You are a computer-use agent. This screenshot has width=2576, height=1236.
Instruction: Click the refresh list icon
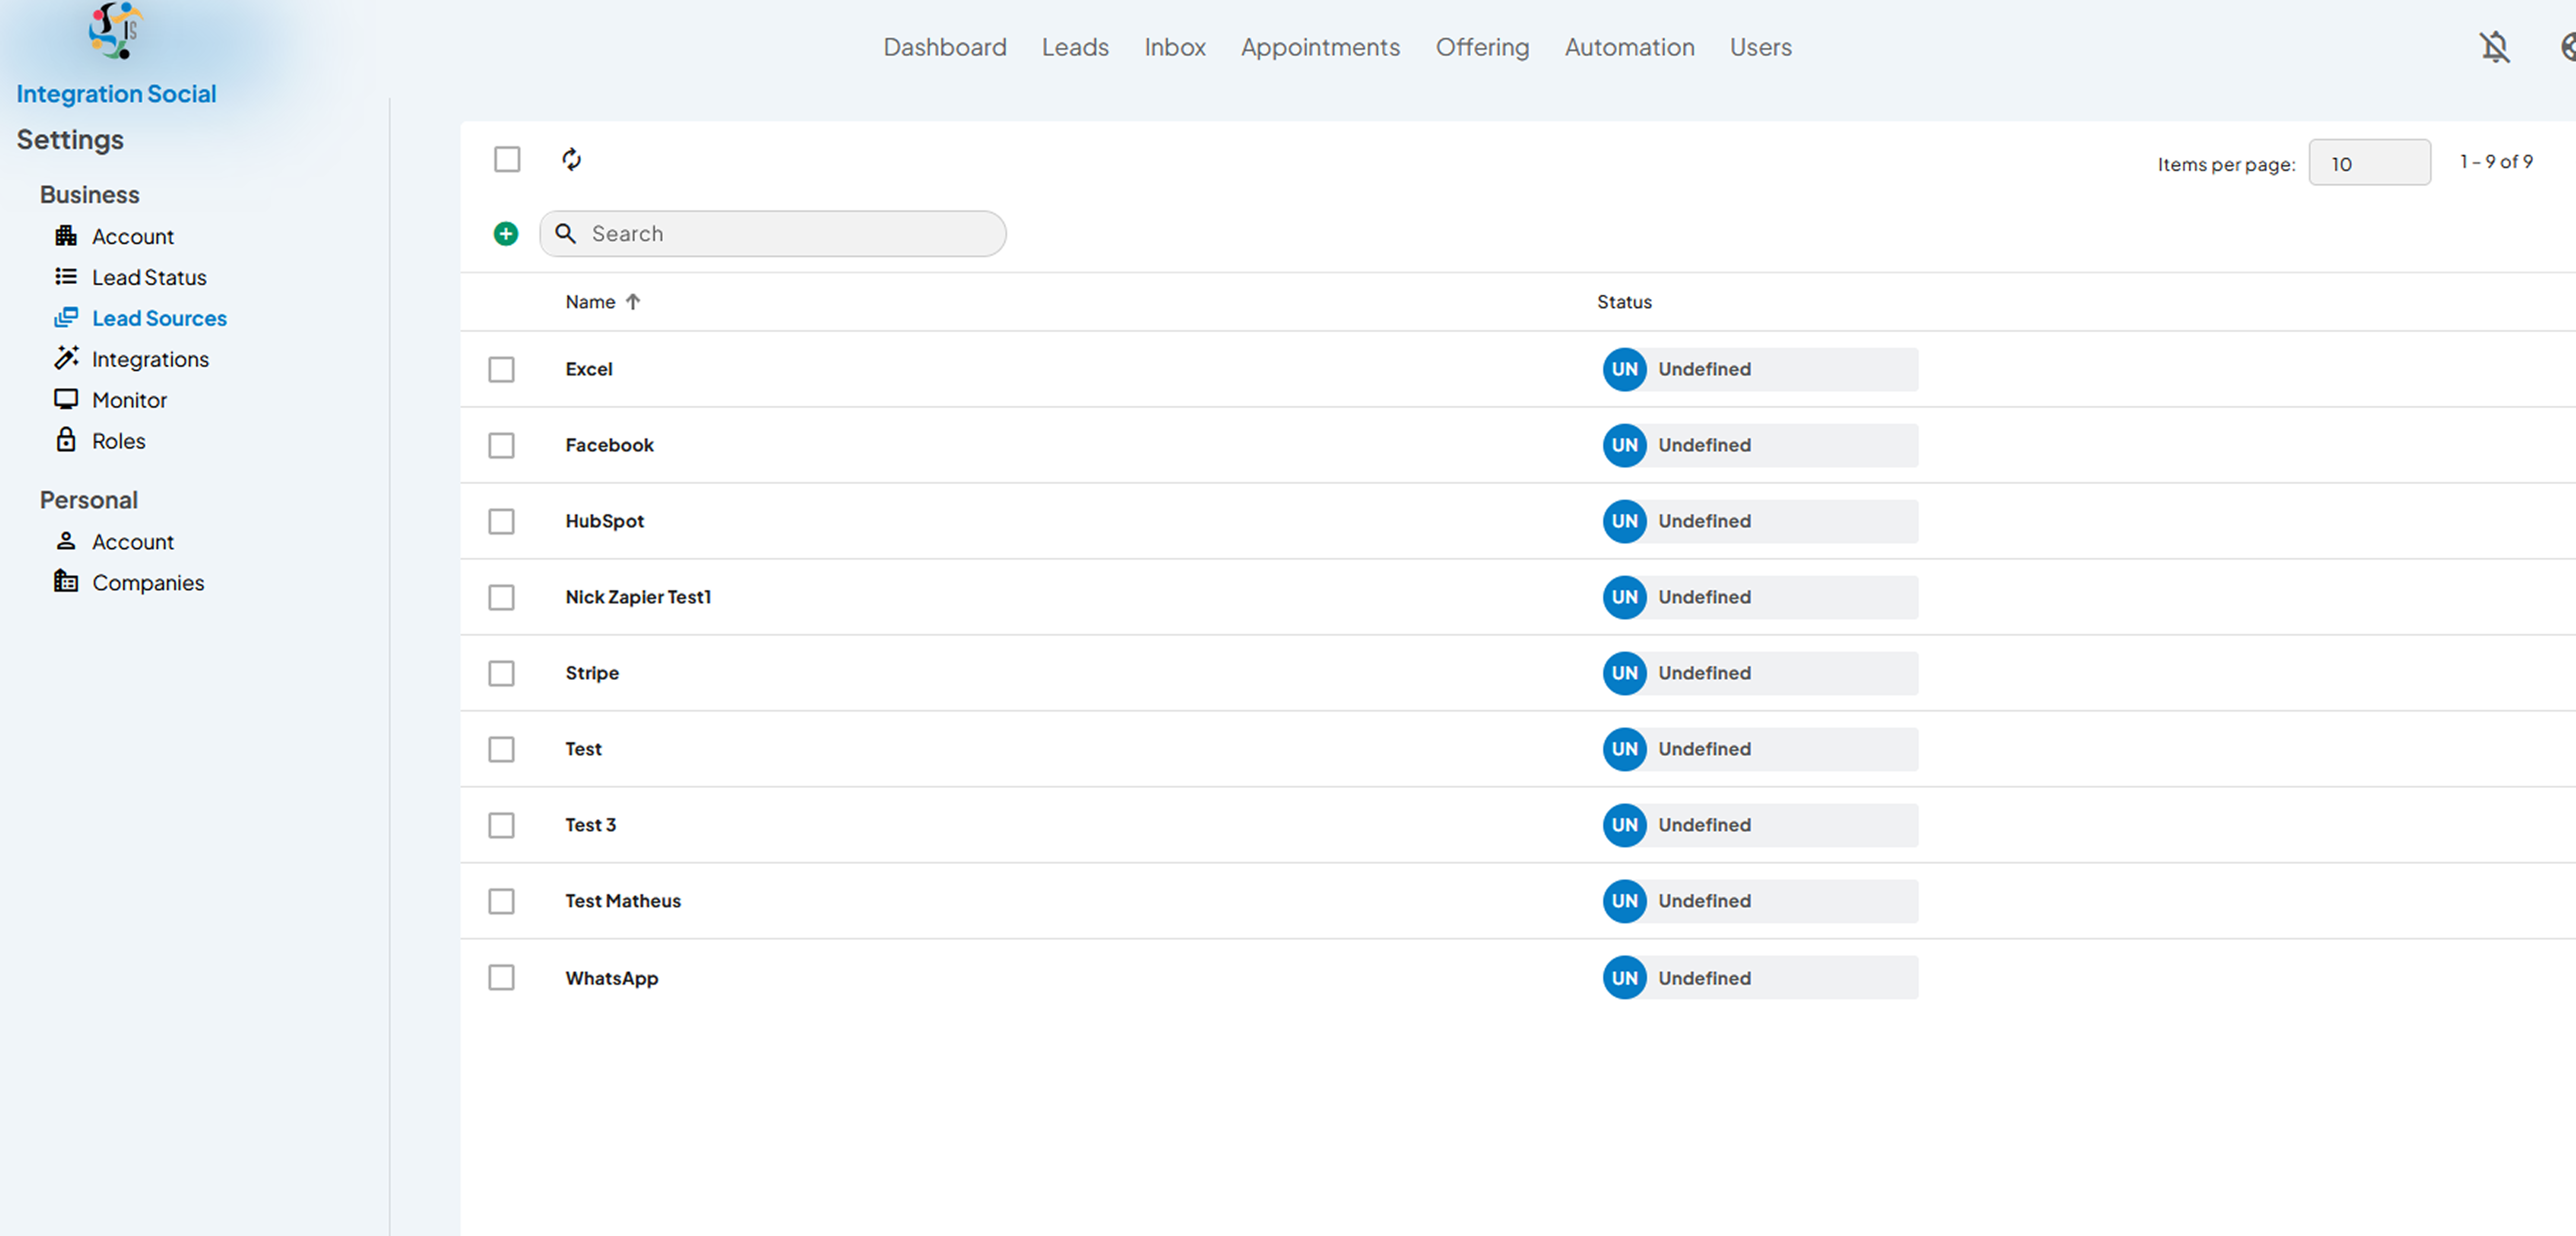tap(571, 159)
